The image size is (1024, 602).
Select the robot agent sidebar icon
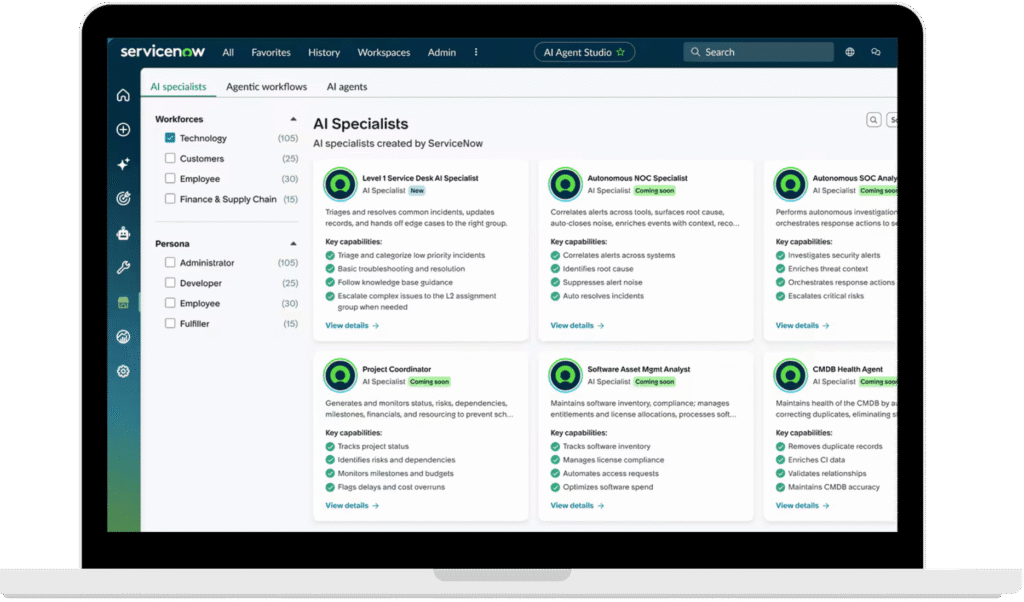123,234
